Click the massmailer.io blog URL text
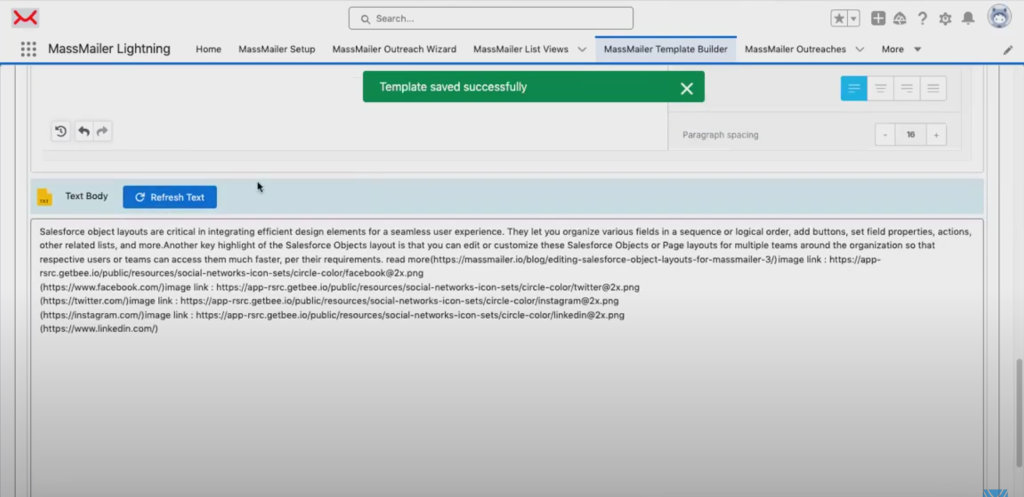 [605, 259]
